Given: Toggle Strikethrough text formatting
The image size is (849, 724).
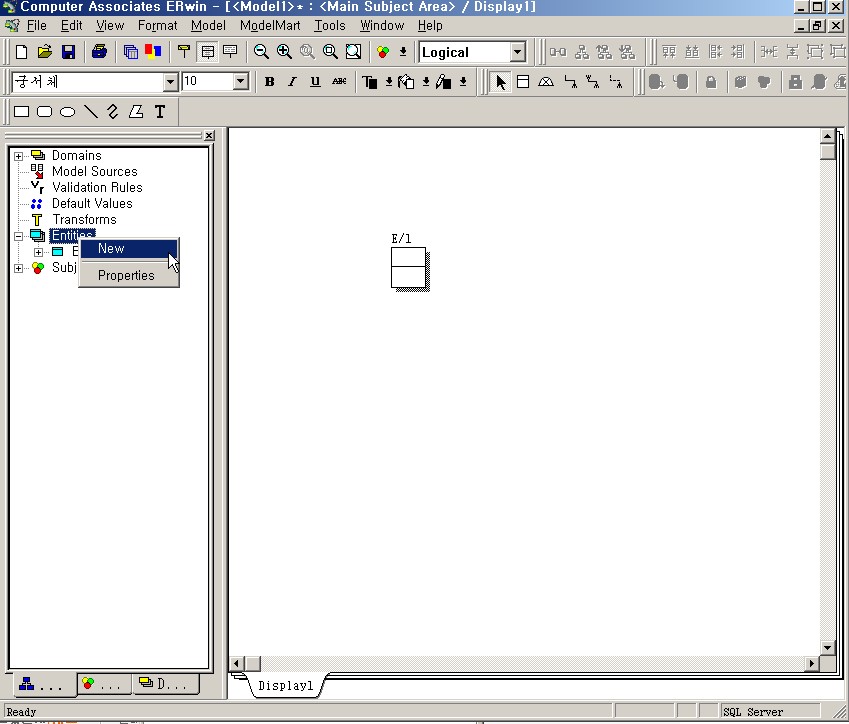Looking at the screenshot, I should point(339,82).
